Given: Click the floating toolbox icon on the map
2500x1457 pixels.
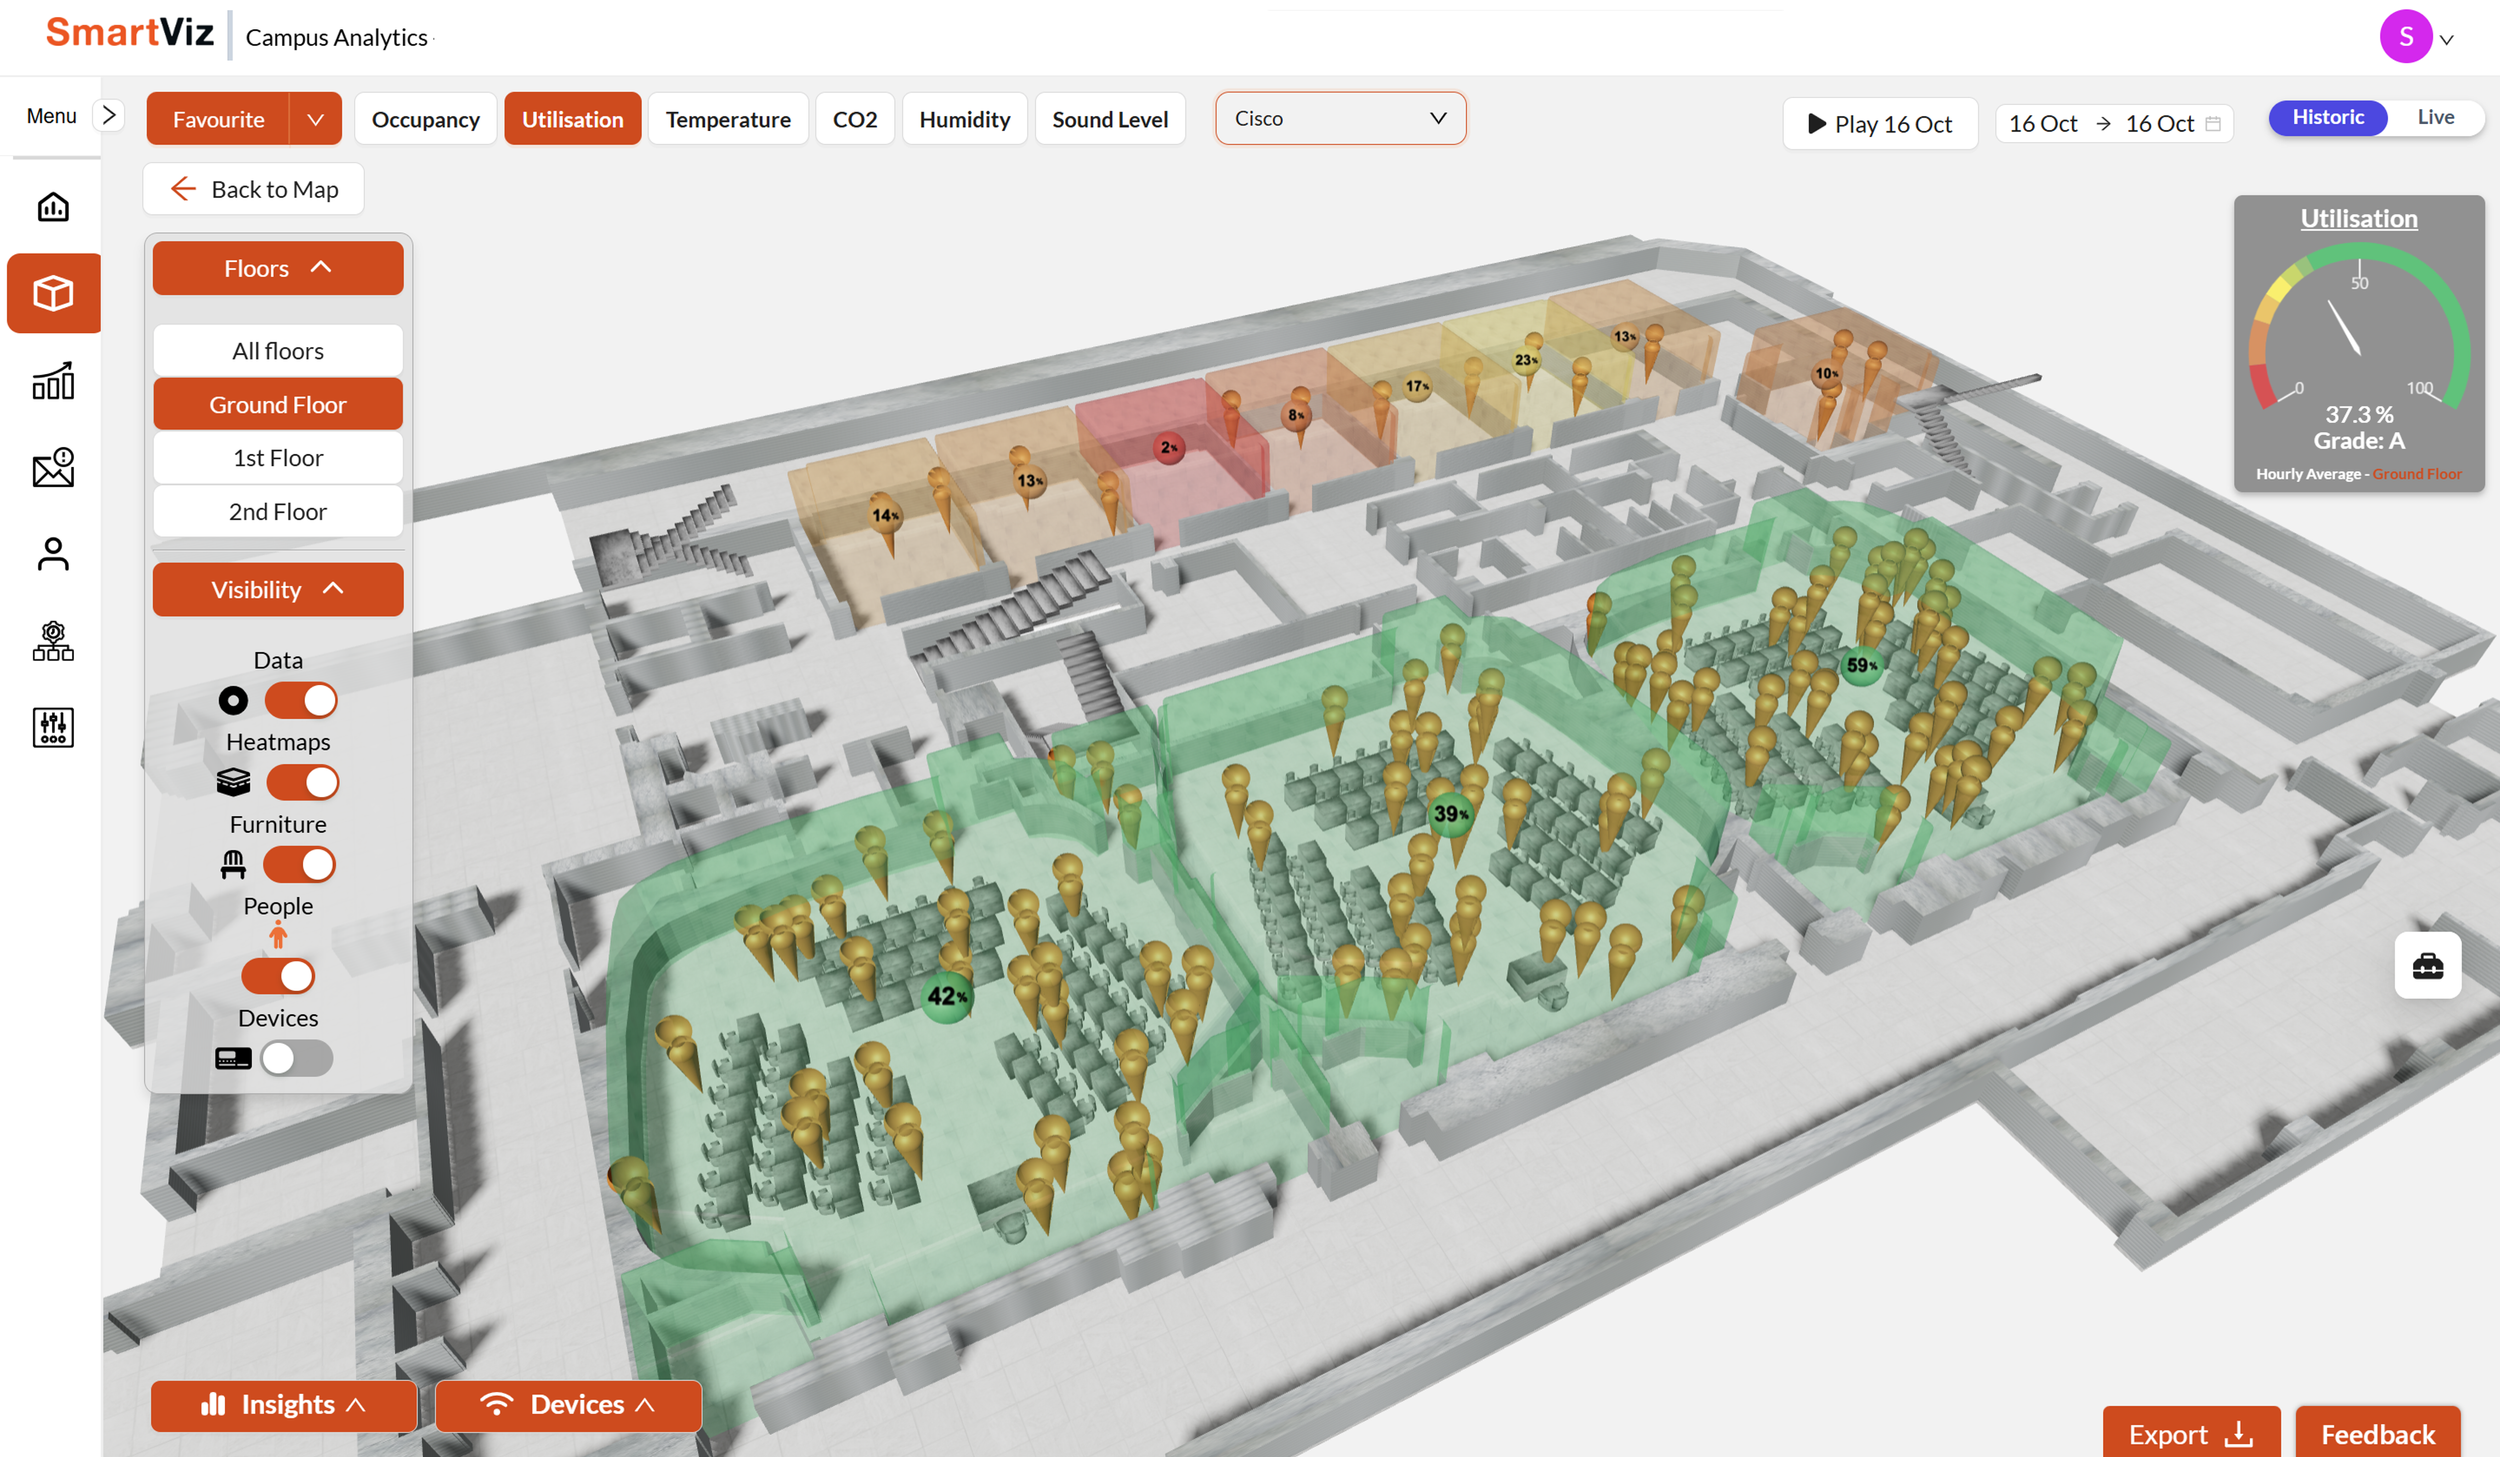Looking at the screenshot, I should pyautogui.click(x=2428, y=965).
